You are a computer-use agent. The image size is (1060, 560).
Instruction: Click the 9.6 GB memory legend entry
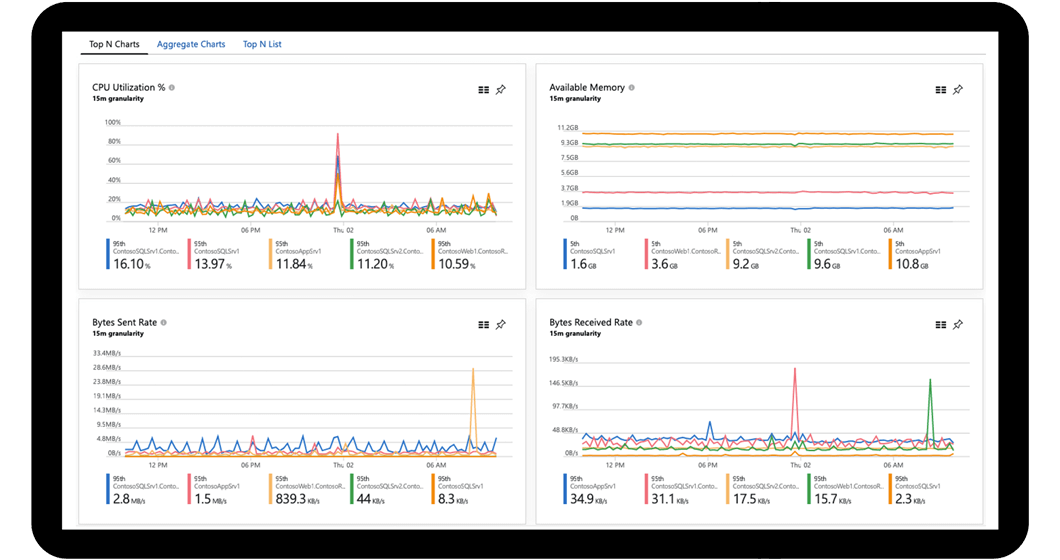845,255
